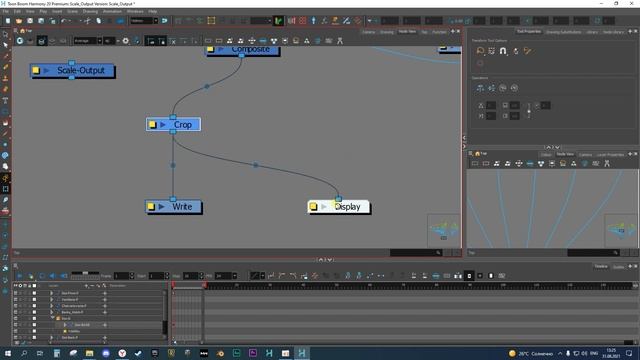This screenshot has width=640, height=360.
Task: Toggle the Scale-Output node yellow enable square
Action: coord(36,70)
